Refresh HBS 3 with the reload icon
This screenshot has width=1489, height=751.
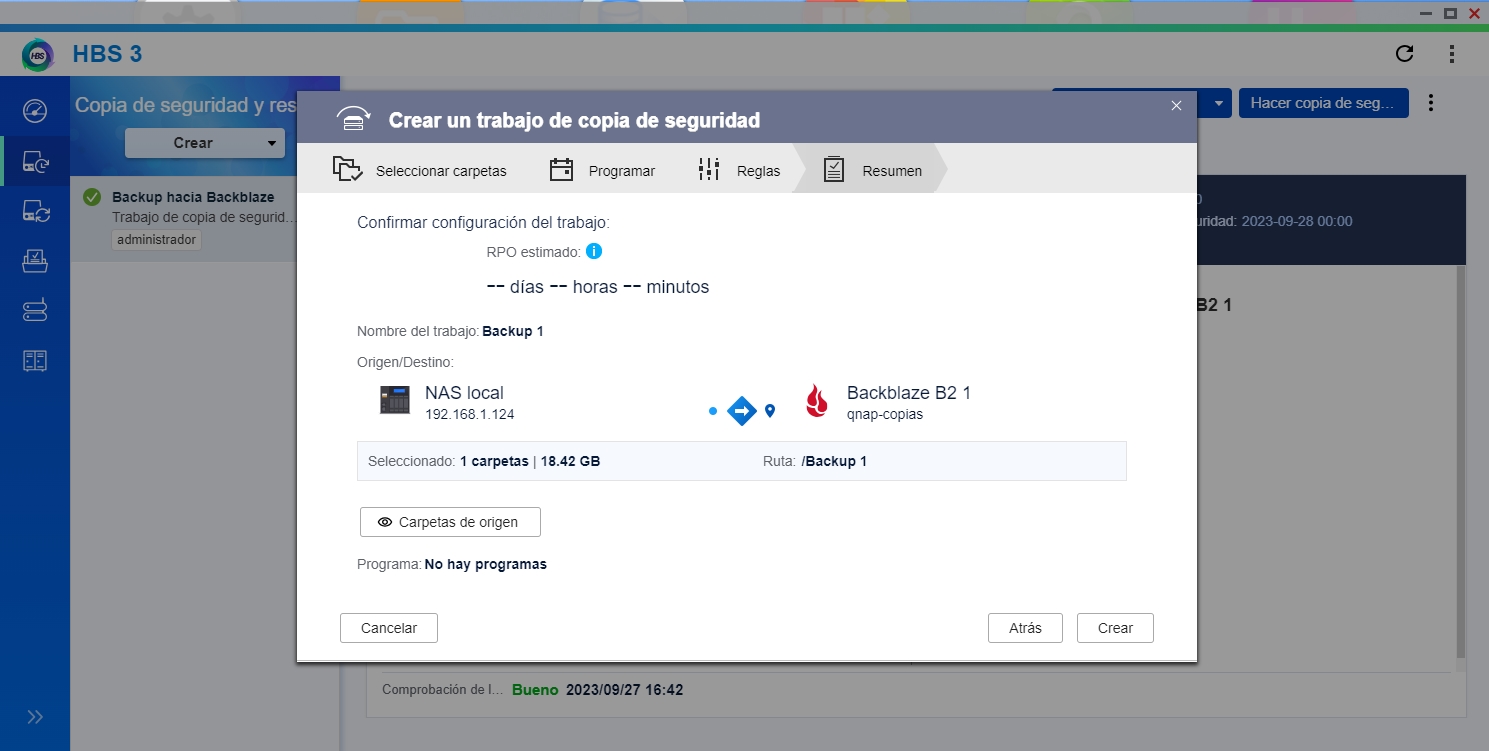[x=1404, y=54]
